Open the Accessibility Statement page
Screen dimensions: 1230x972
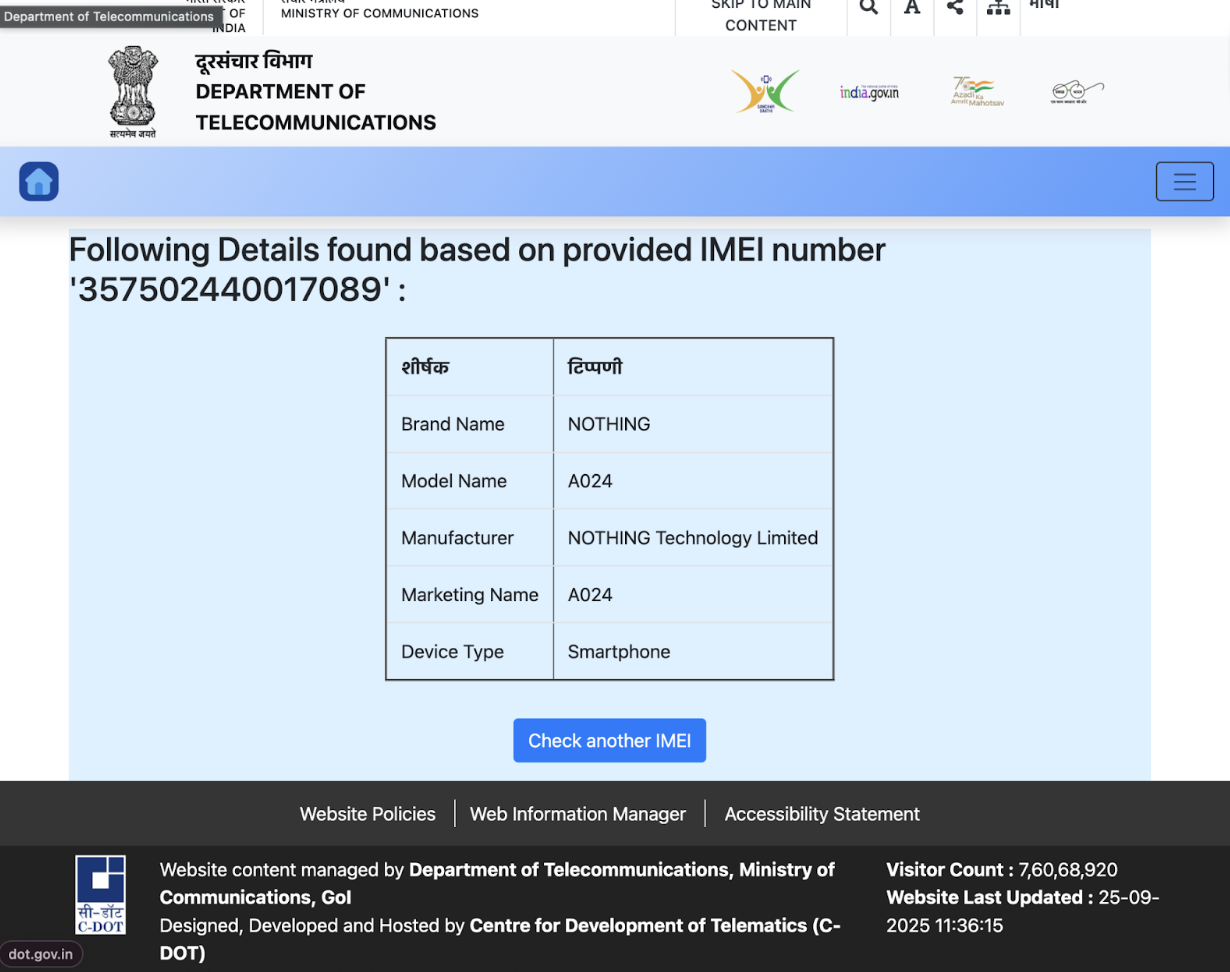coord(821,813)
